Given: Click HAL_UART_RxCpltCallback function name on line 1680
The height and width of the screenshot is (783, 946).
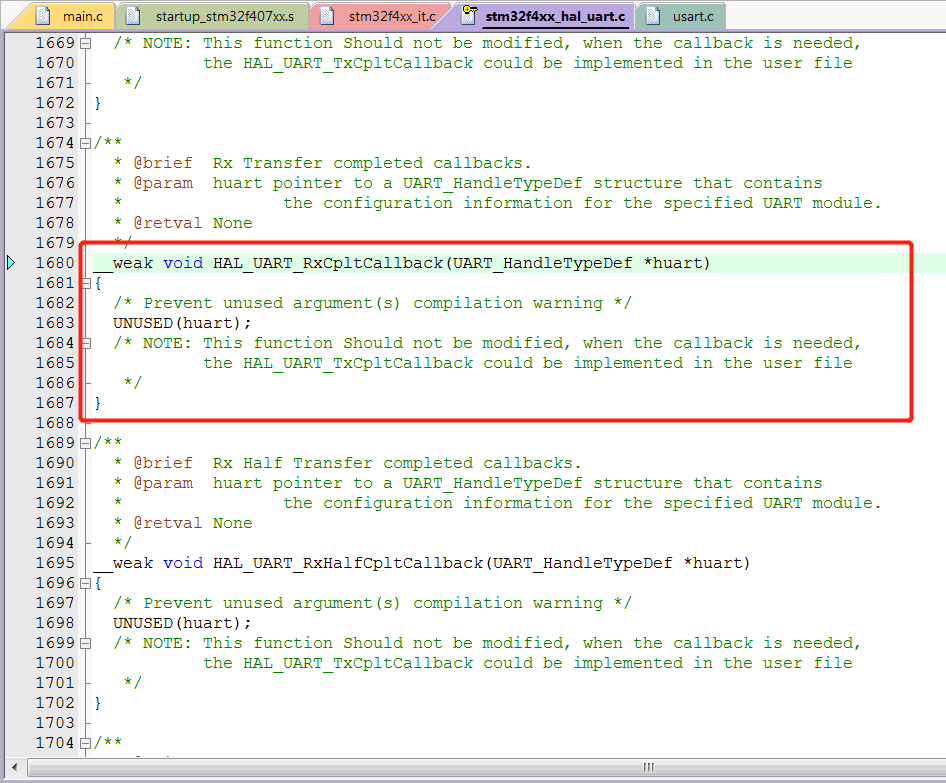Looking at the screenshot, I should tap(328, 264).
